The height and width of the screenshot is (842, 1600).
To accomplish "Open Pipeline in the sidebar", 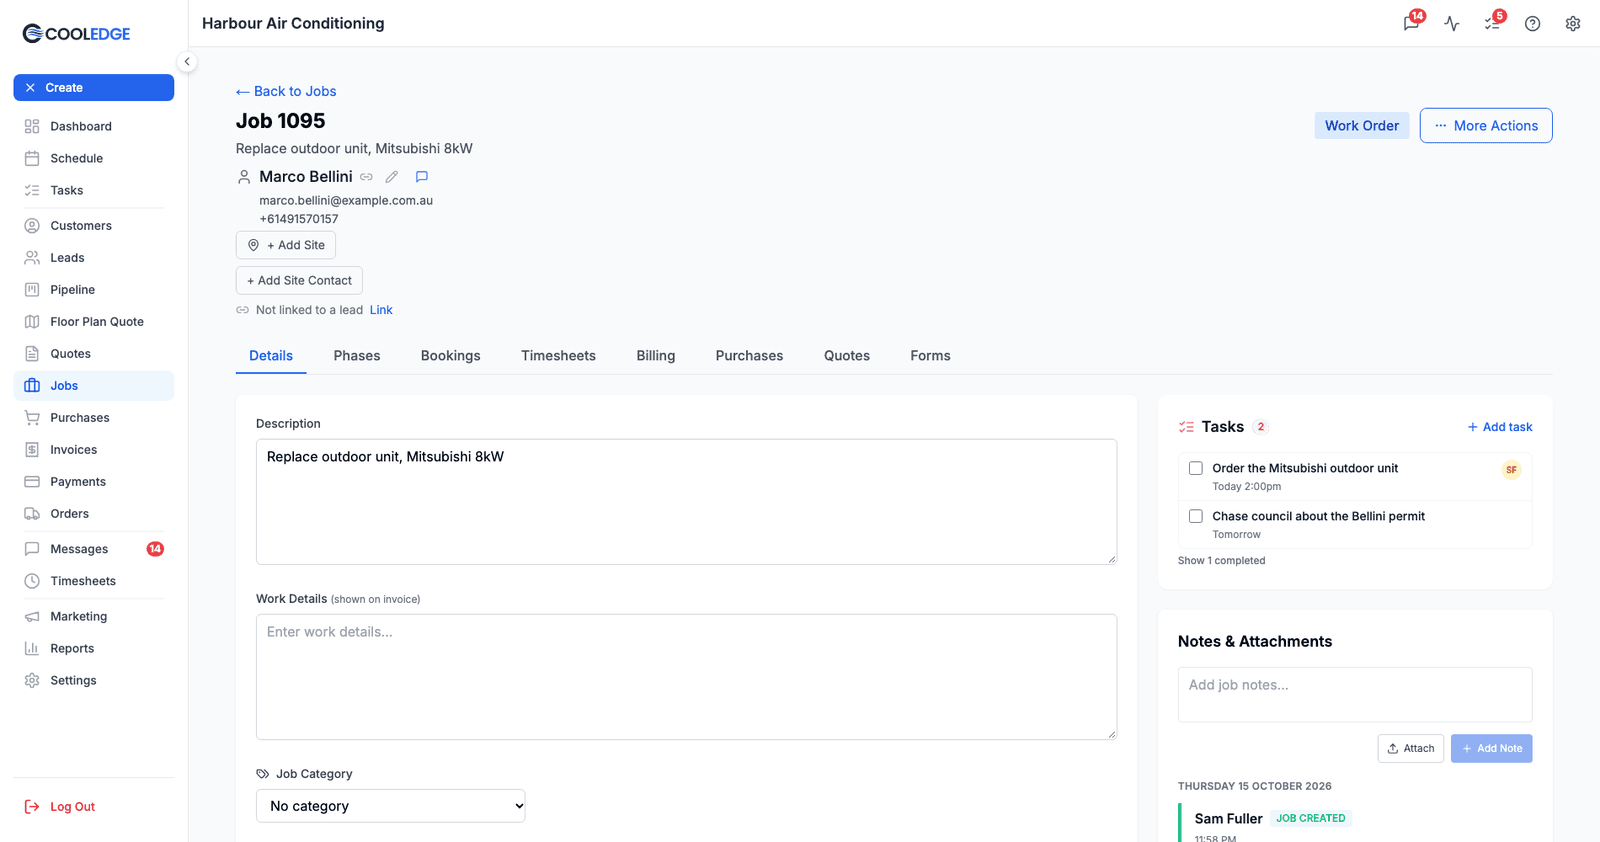I will (94, 290).
